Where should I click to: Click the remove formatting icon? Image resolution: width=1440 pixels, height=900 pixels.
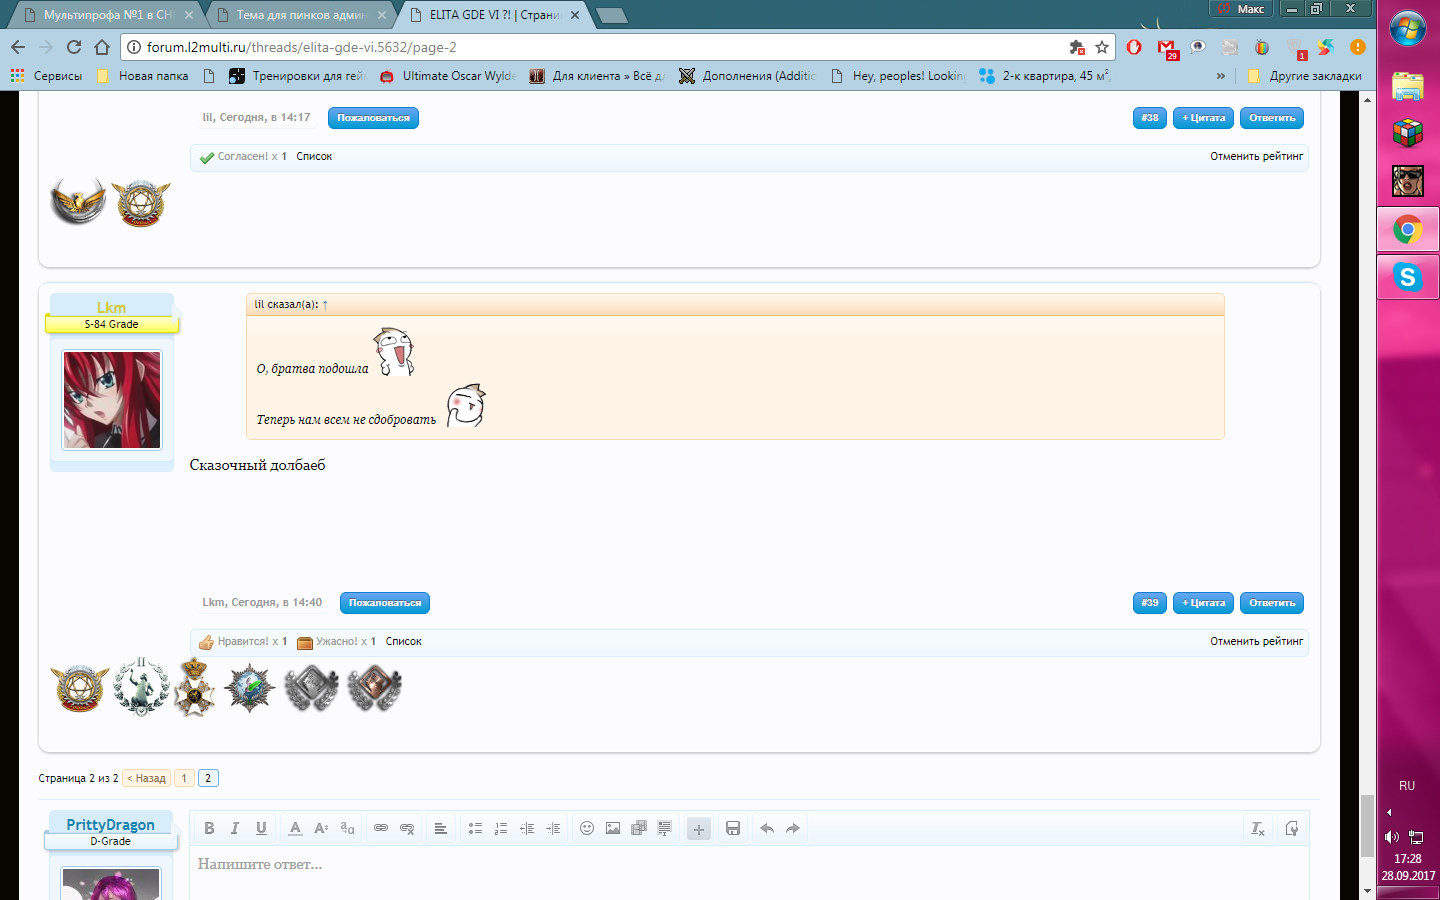pyautogui.click(x=1258, y=828)
